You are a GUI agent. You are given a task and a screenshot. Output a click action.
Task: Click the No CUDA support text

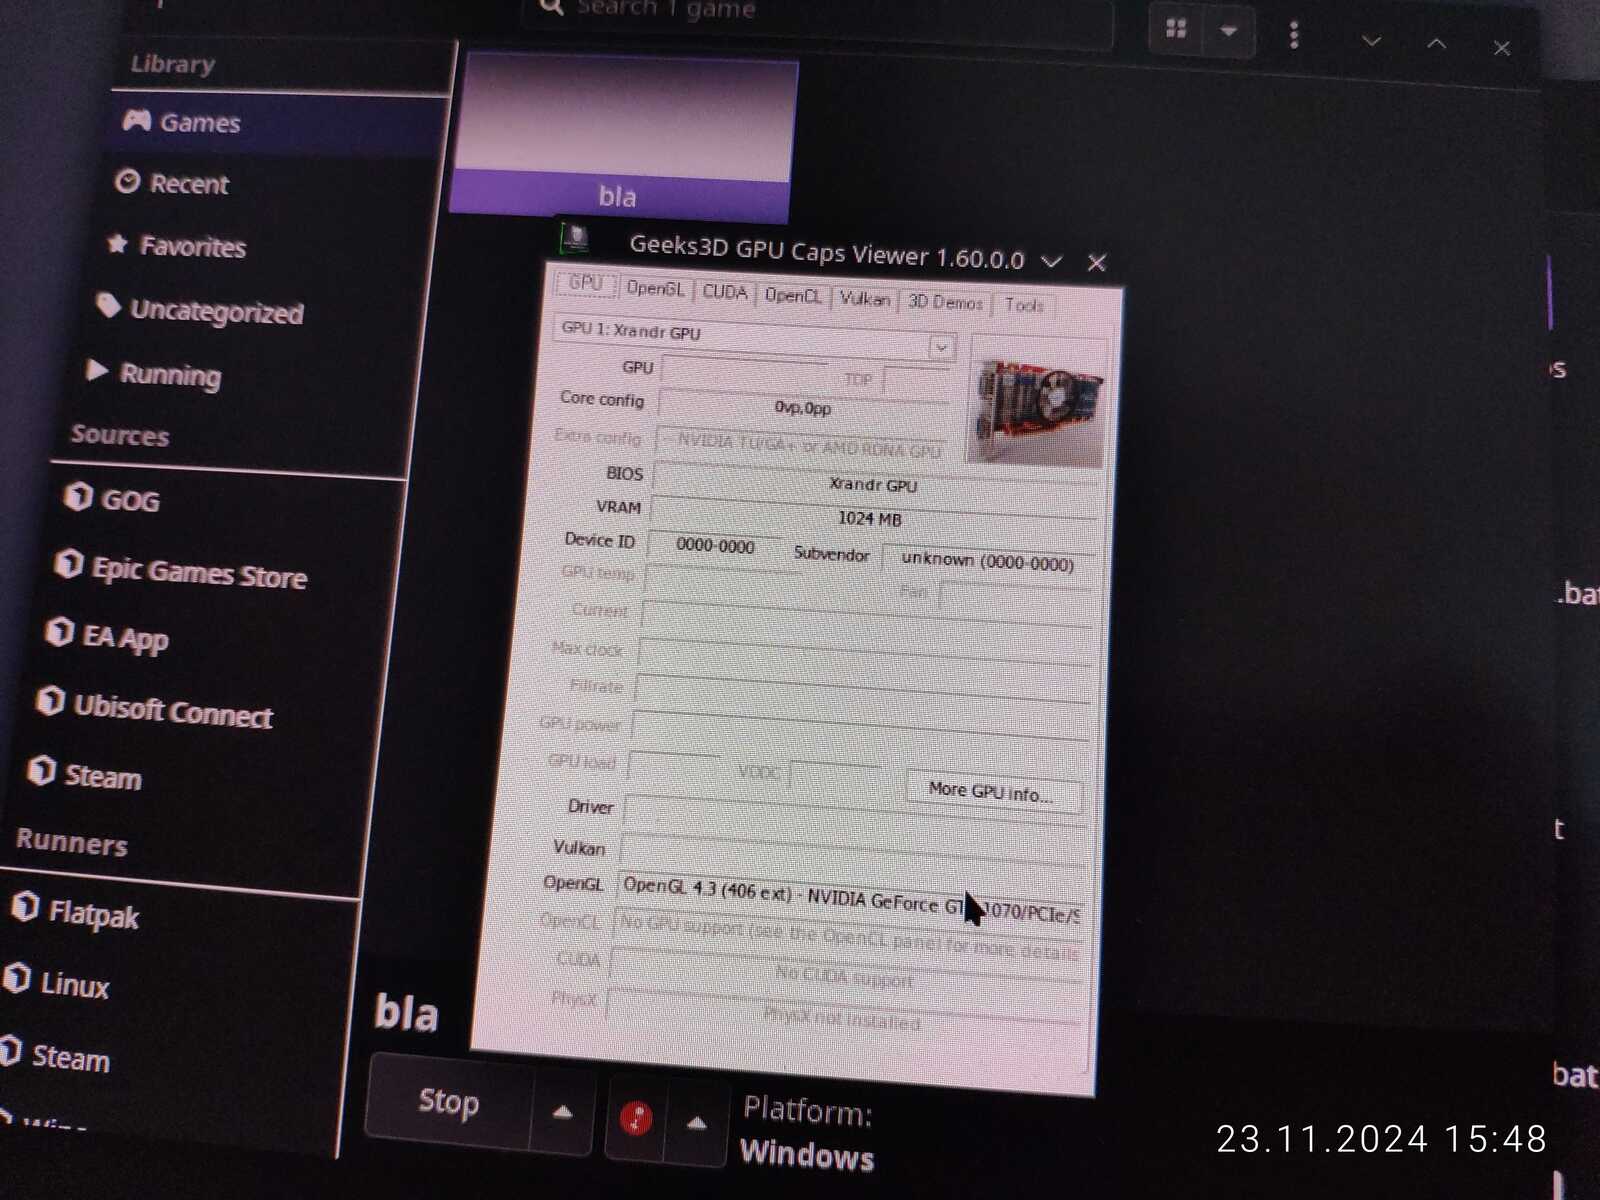pos(845,976)
